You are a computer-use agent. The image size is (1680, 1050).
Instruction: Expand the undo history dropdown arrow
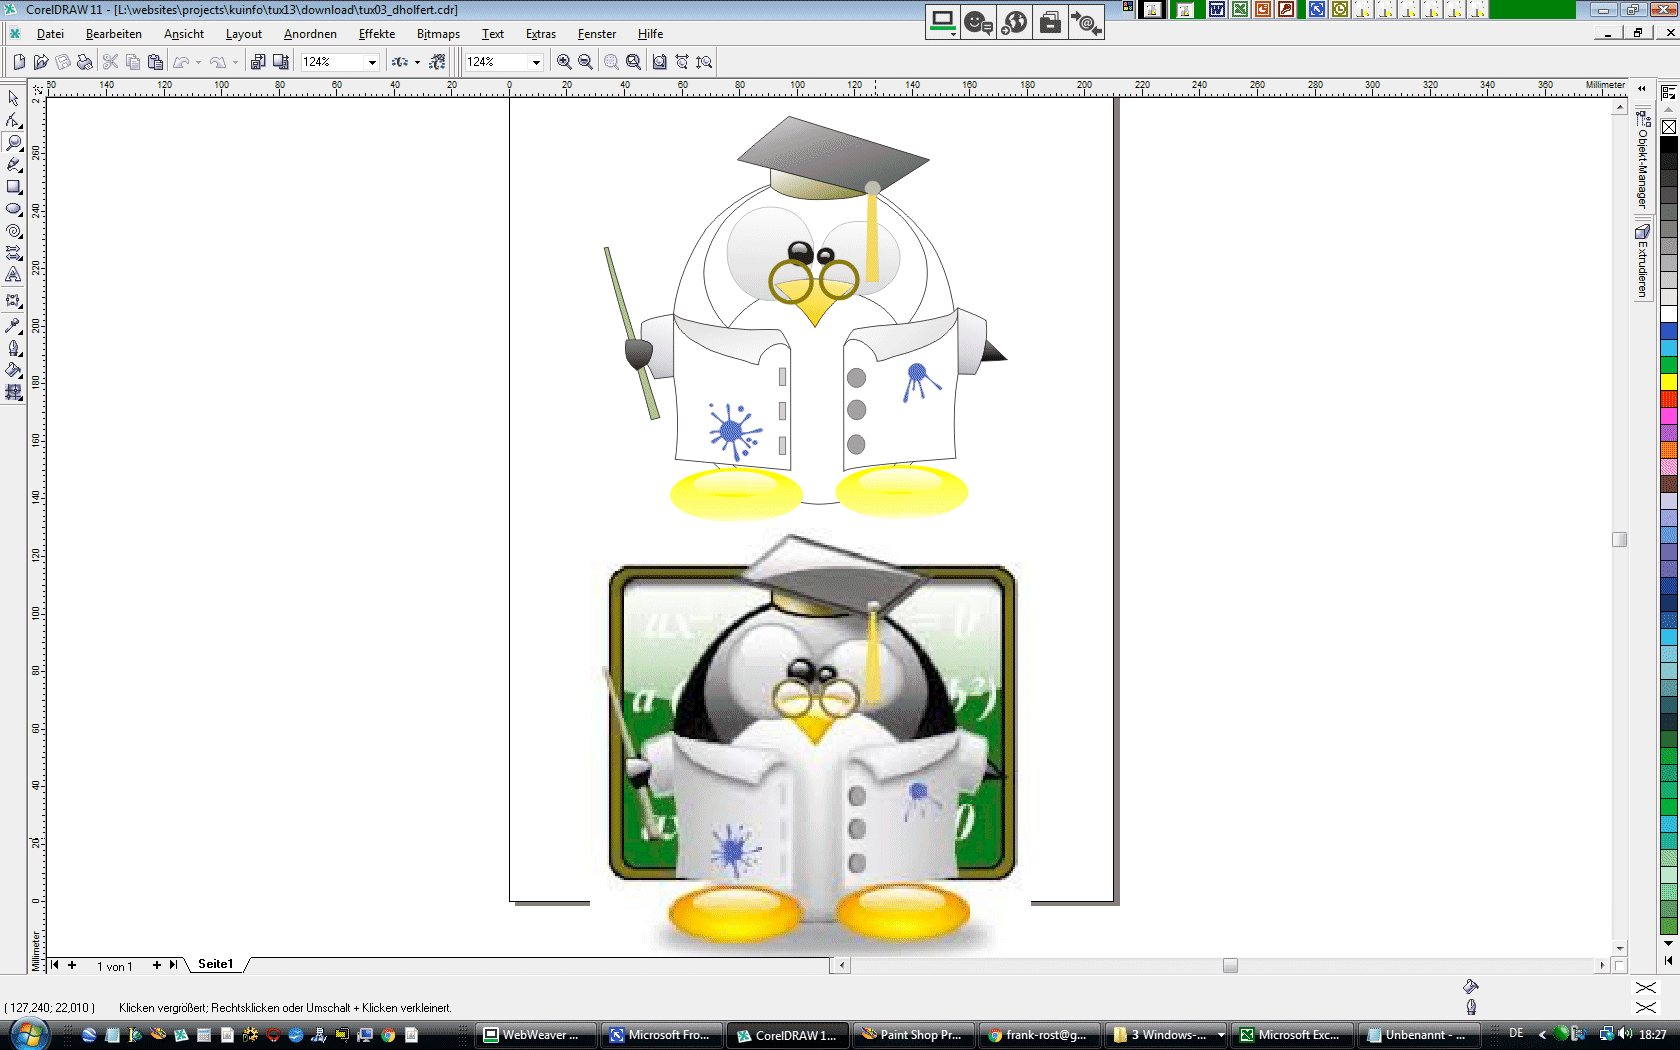(198, 62)
